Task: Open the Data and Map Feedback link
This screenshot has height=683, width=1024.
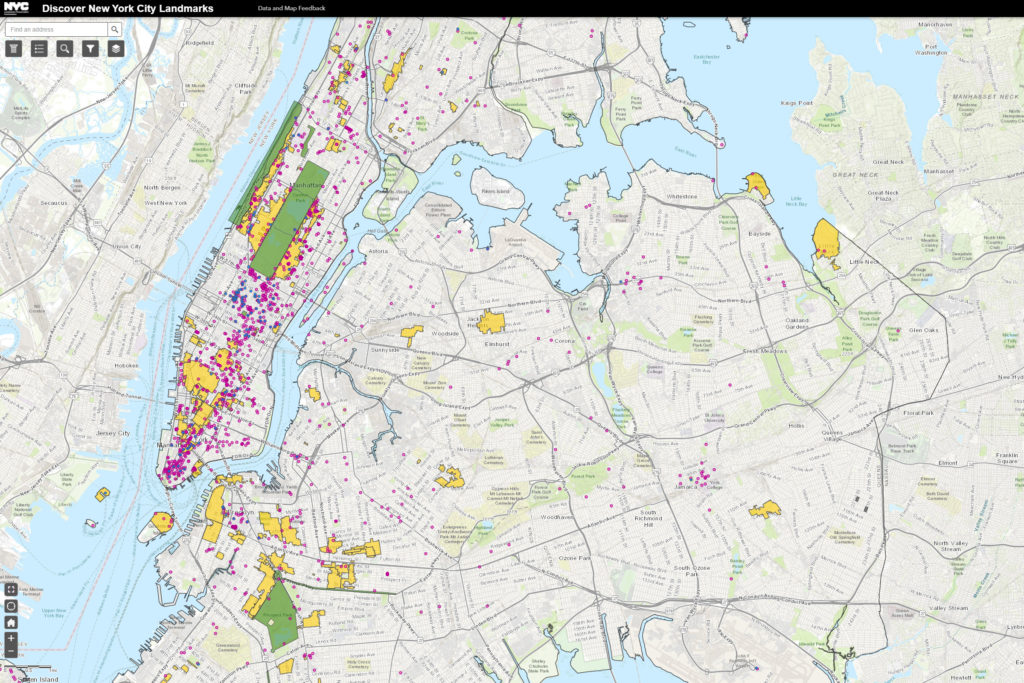Action: pos(291,8)
